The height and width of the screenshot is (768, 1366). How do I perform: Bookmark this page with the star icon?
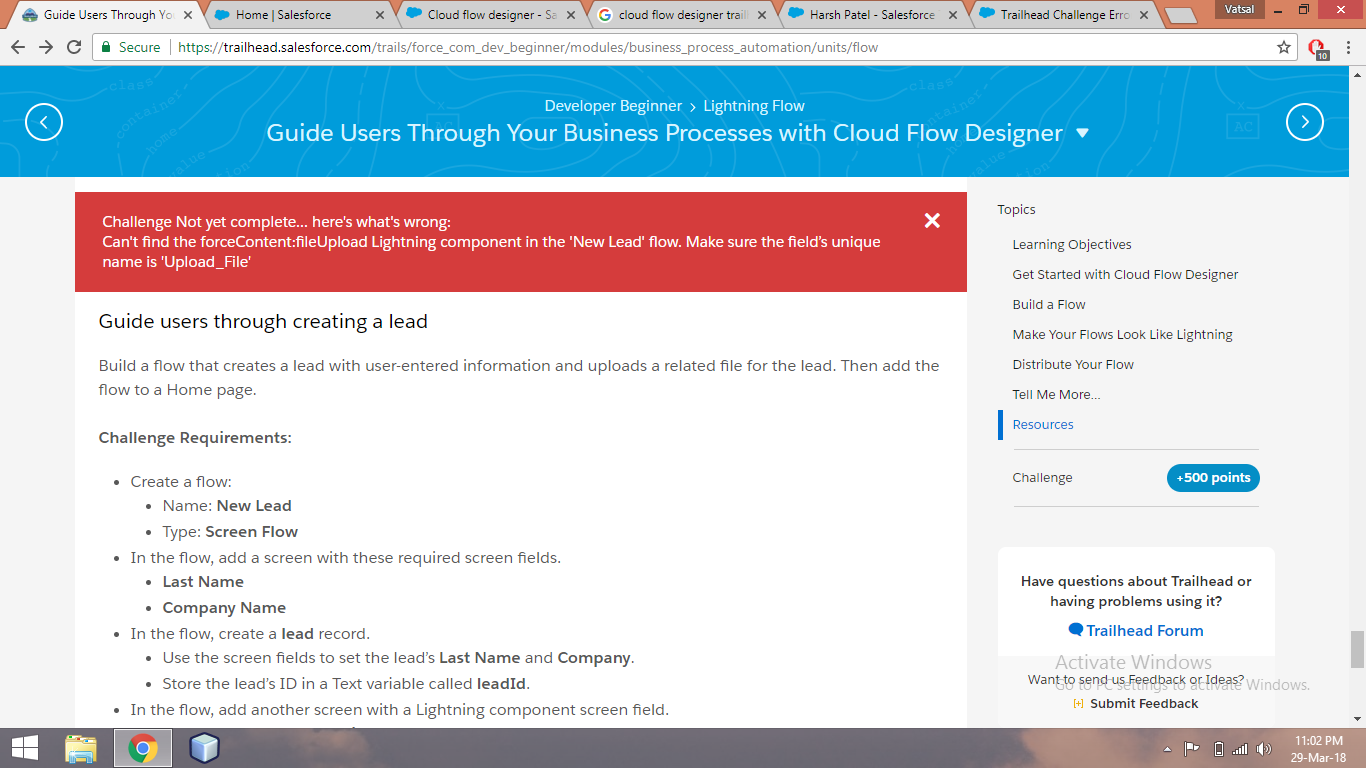[1284, 47]
